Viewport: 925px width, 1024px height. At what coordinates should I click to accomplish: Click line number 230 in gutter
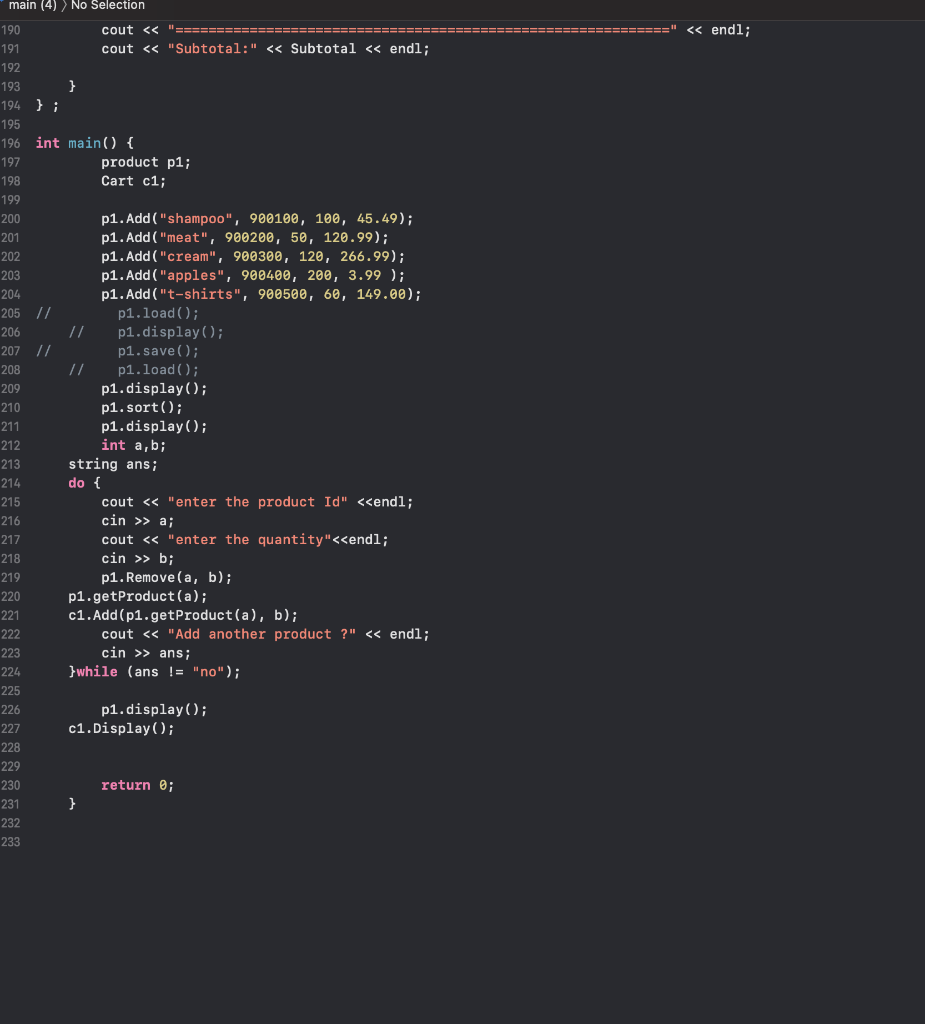tap(10, 786)
